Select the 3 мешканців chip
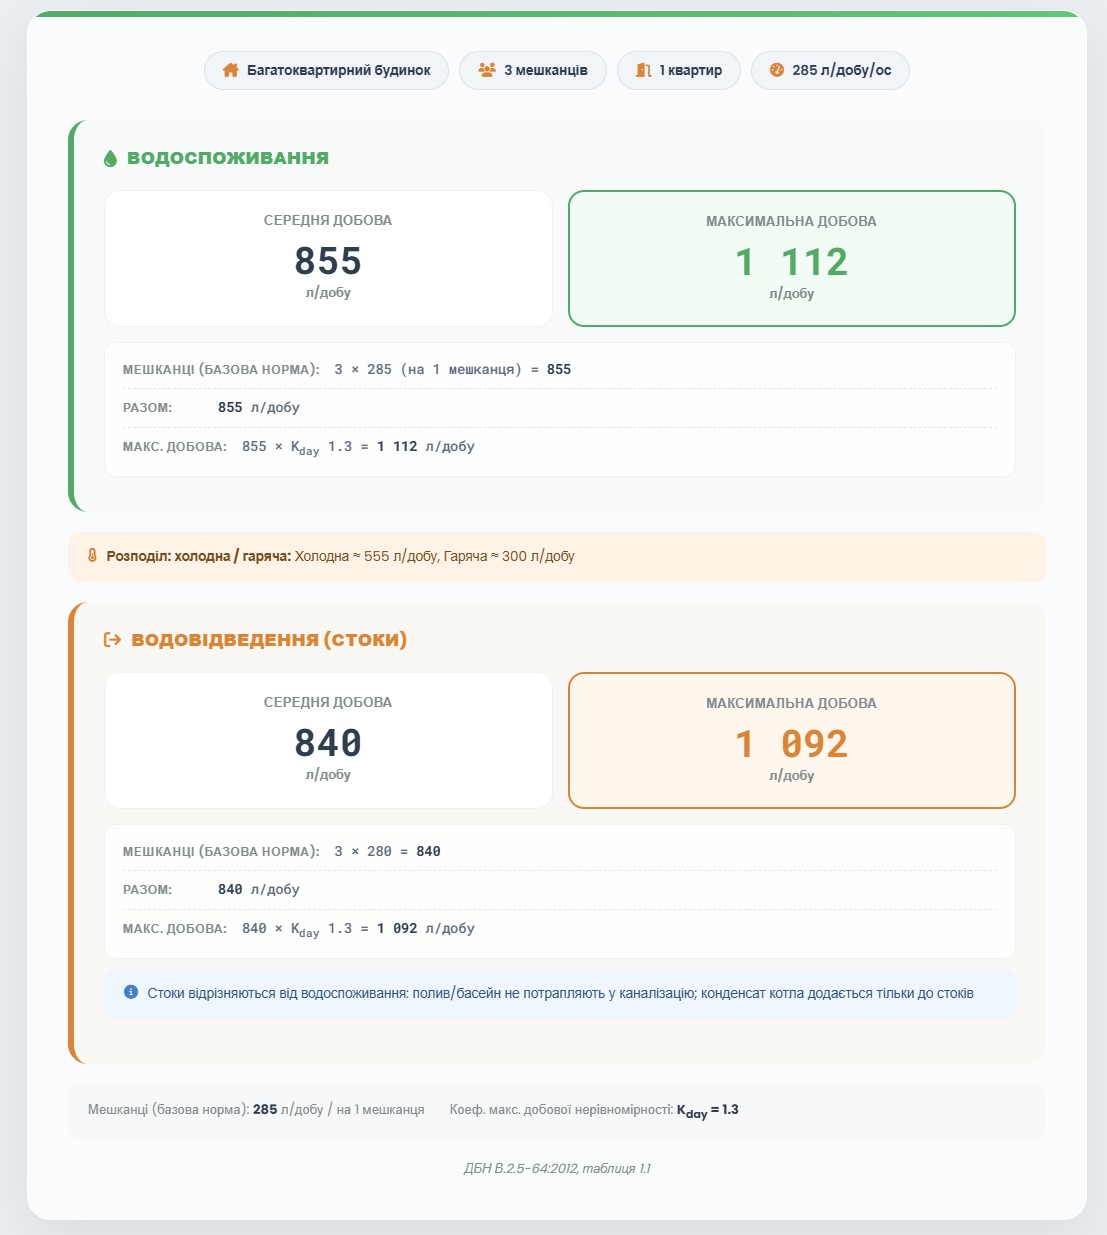 click(x=533, y=70)
